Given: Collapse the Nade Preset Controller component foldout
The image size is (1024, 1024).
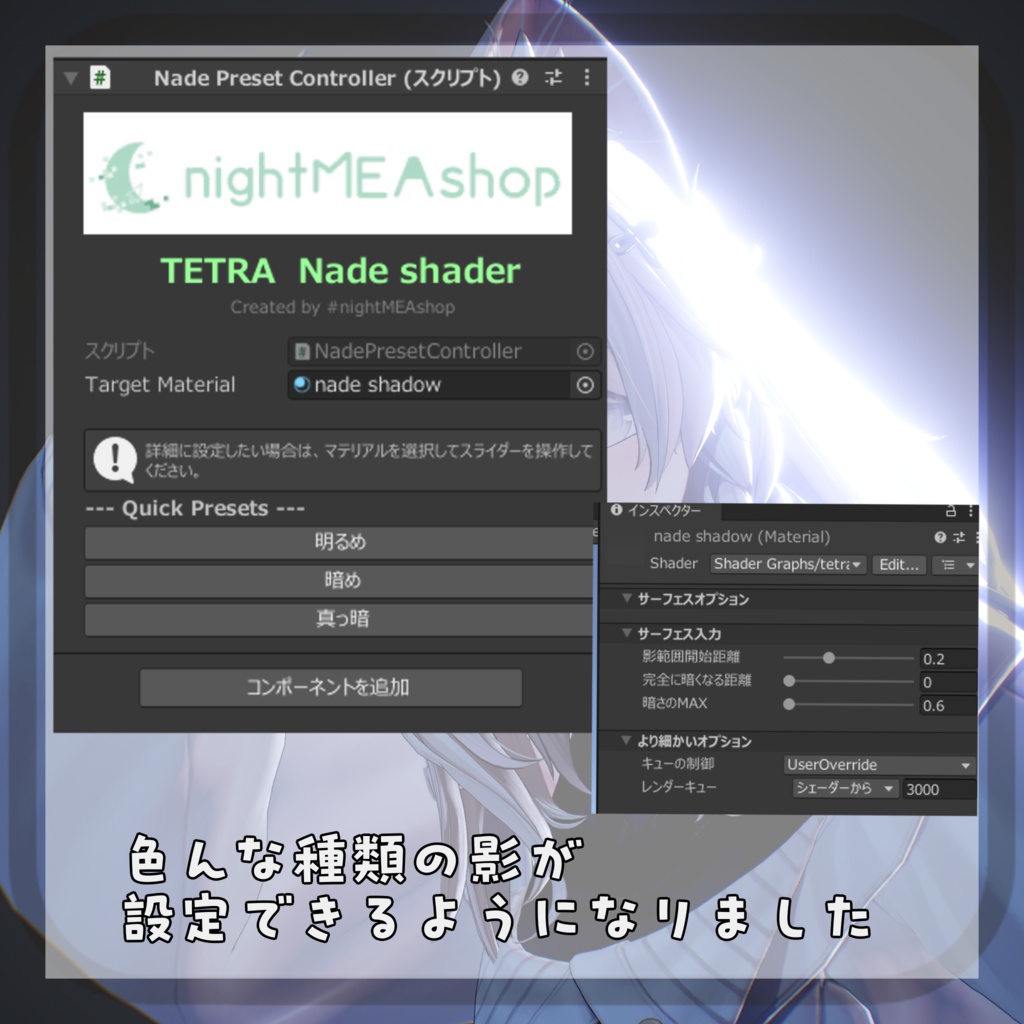Looking at the screenshot, I should click(x=71, y=78).
